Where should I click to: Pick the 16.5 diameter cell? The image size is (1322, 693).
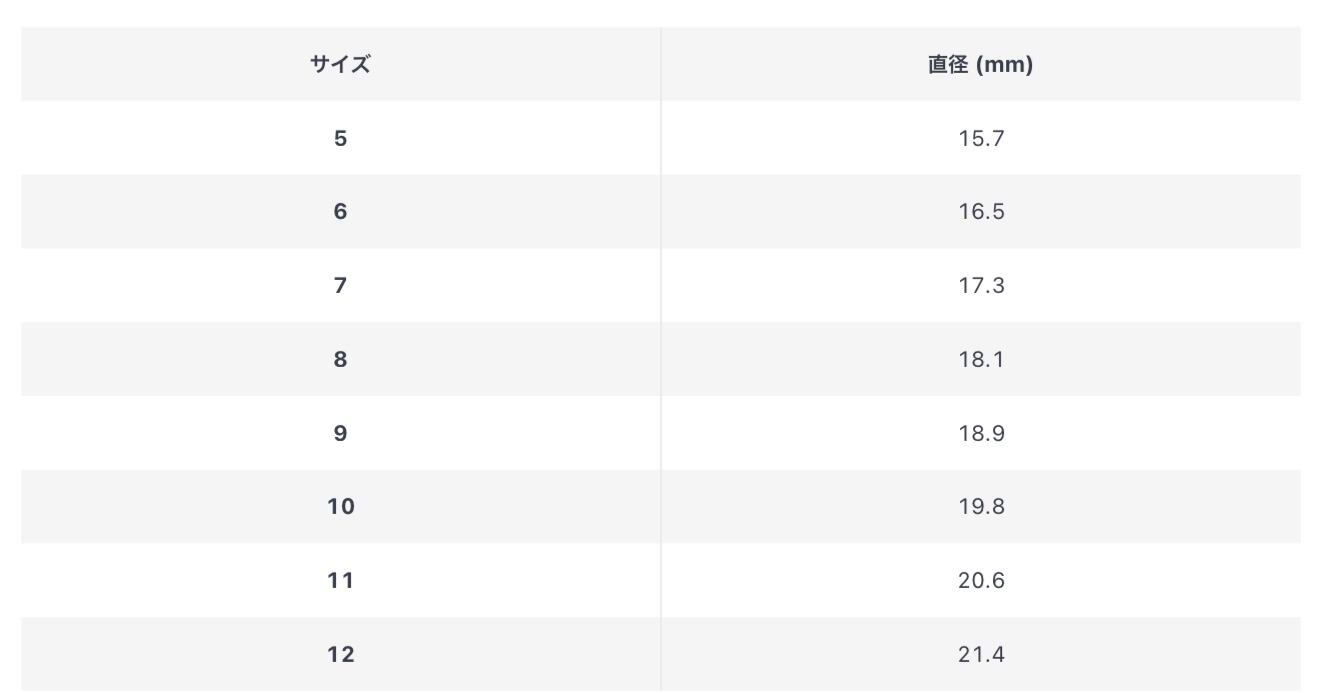click(x=980, y=212)
